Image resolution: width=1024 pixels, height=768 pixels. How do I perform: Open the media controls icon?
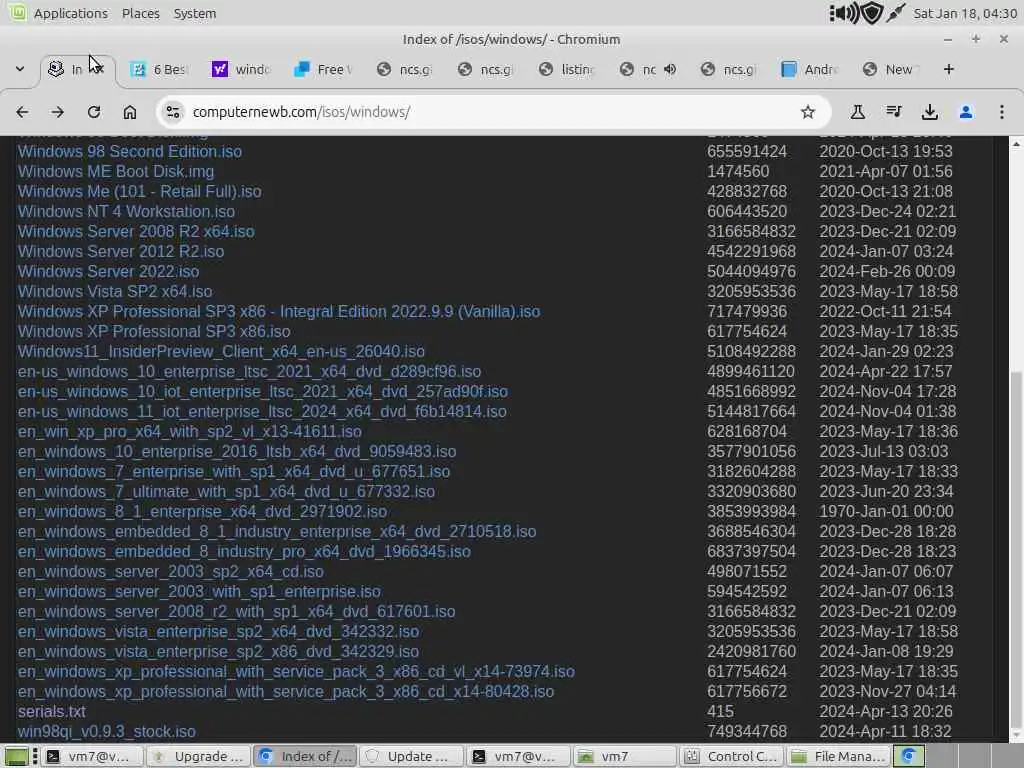[893, 112]
